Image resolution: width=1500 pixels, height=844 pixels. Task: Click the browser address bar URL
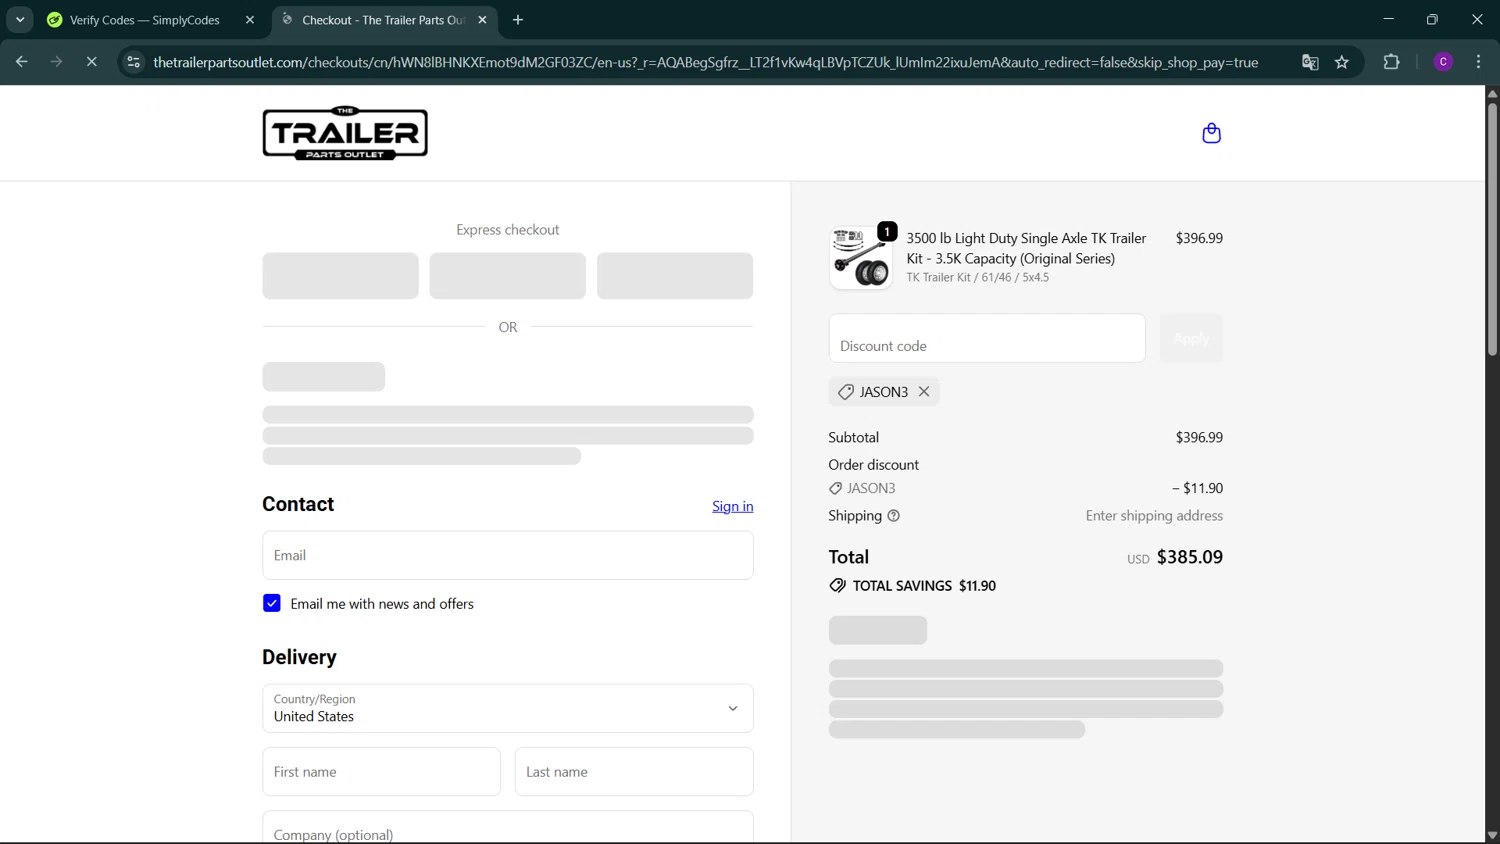pyautogui.click(x=705, y=62)
